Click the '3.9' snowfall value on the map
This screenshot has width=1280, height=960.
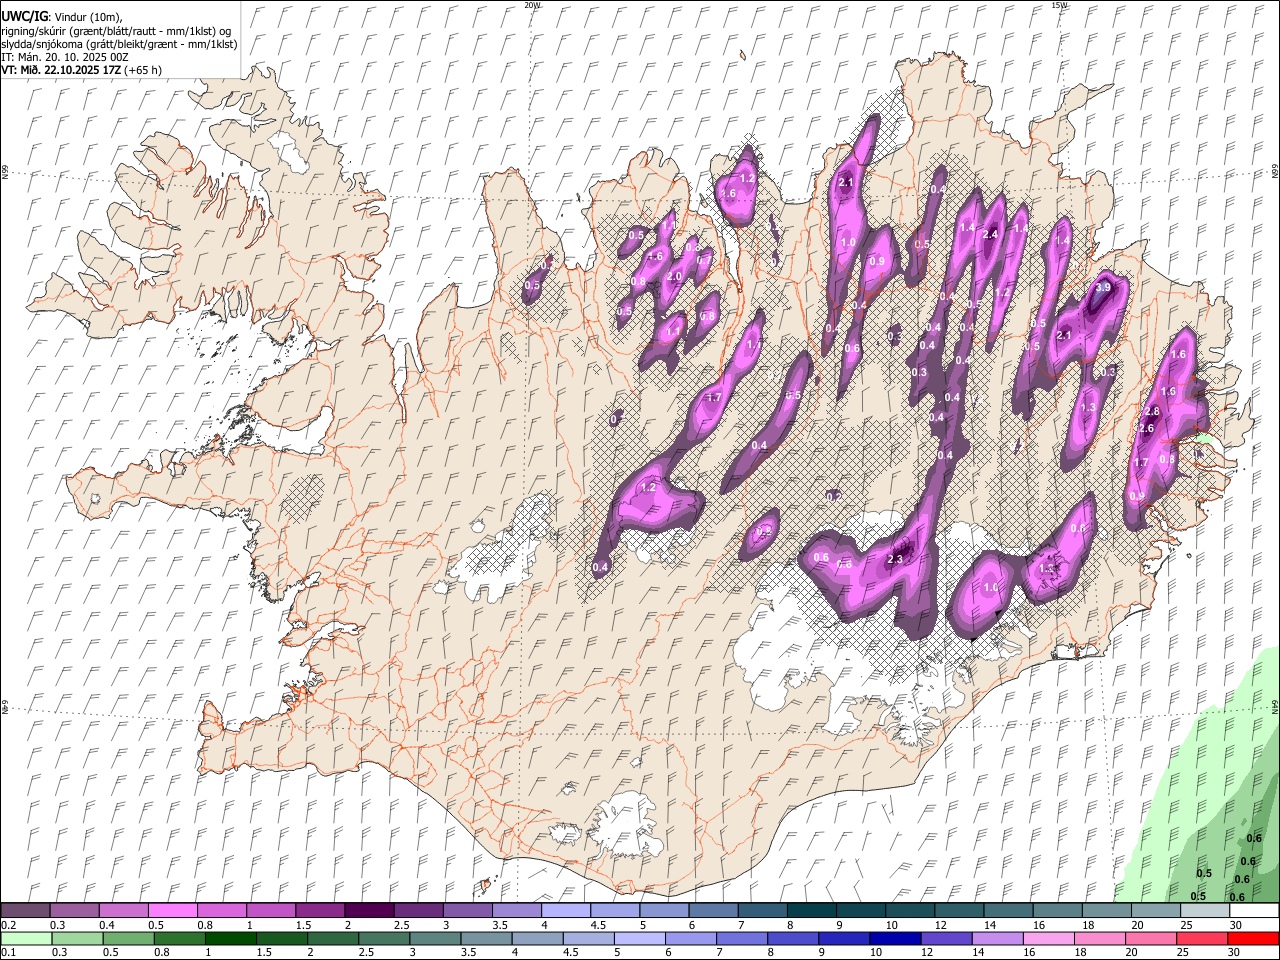(x=1104, y=287)
